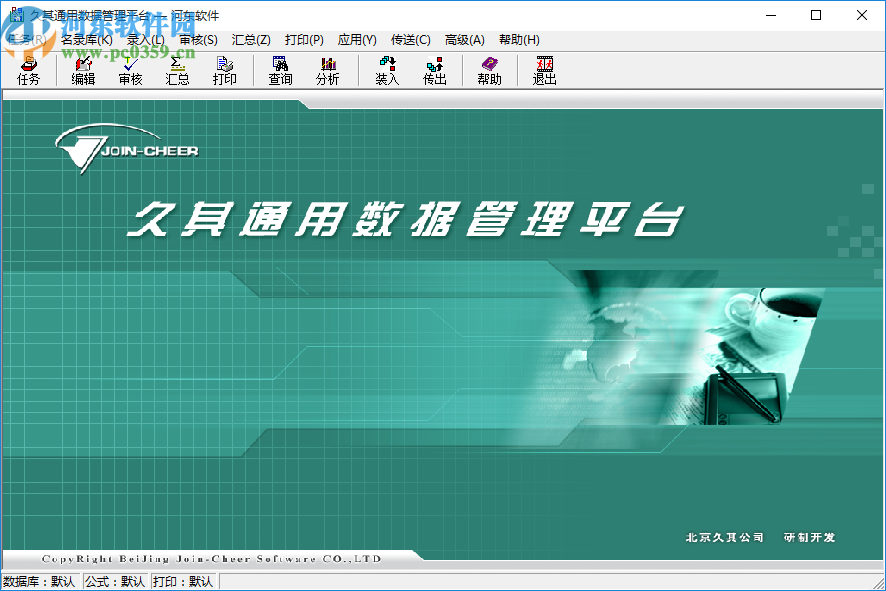Open the 录入(L) menu
The height and width of the screenshot is (591, 886).
tap(145, 40)
